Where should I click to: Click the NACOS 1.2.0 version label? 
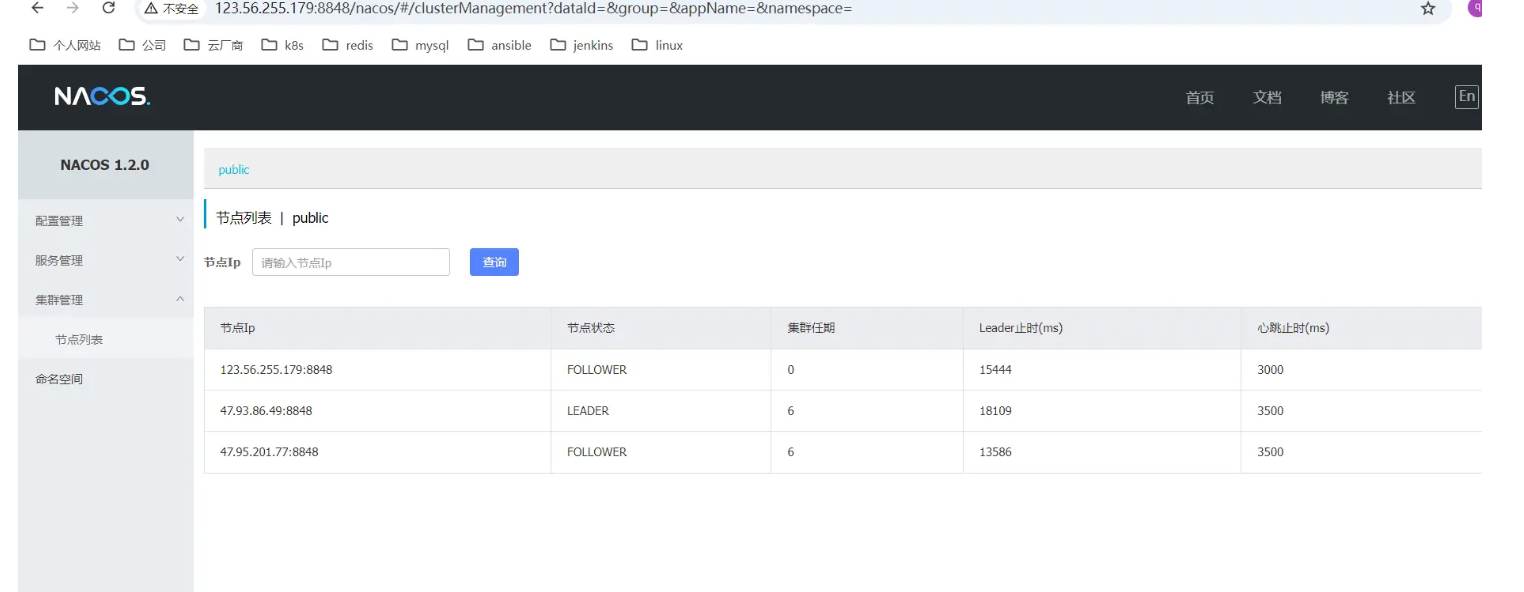pyautogui.click(x=105, y=165)
